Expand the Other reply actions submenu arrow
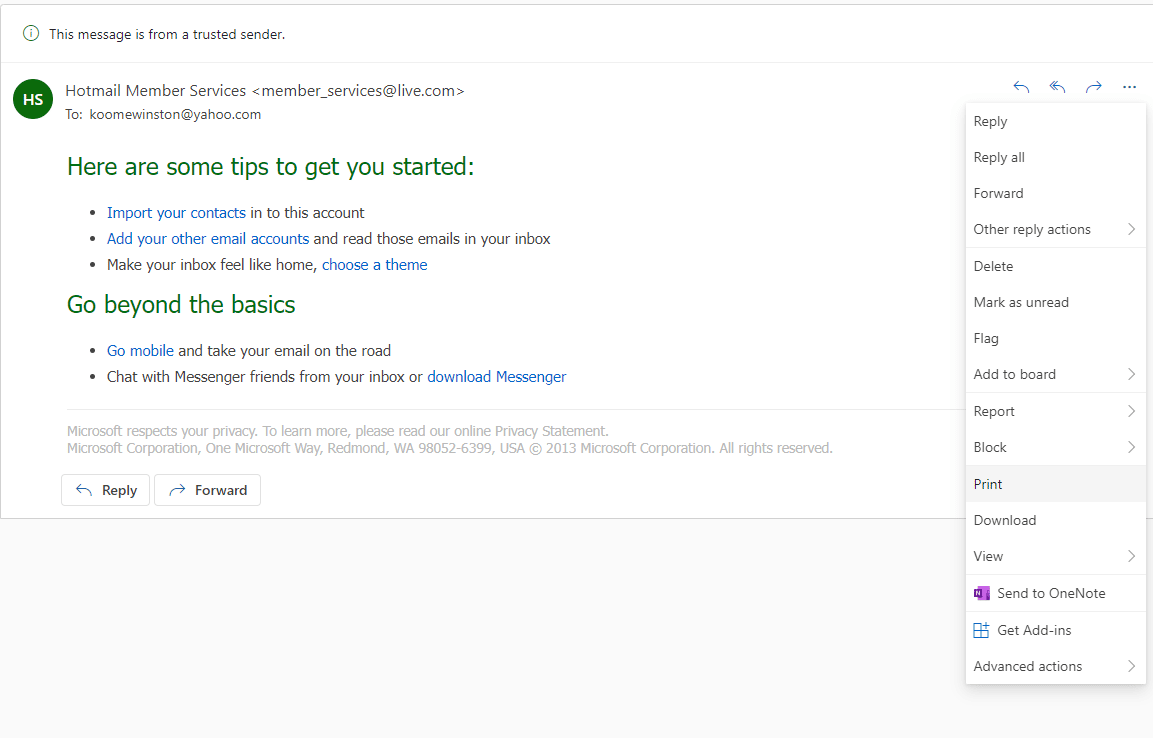 (x=1132, y=229)
